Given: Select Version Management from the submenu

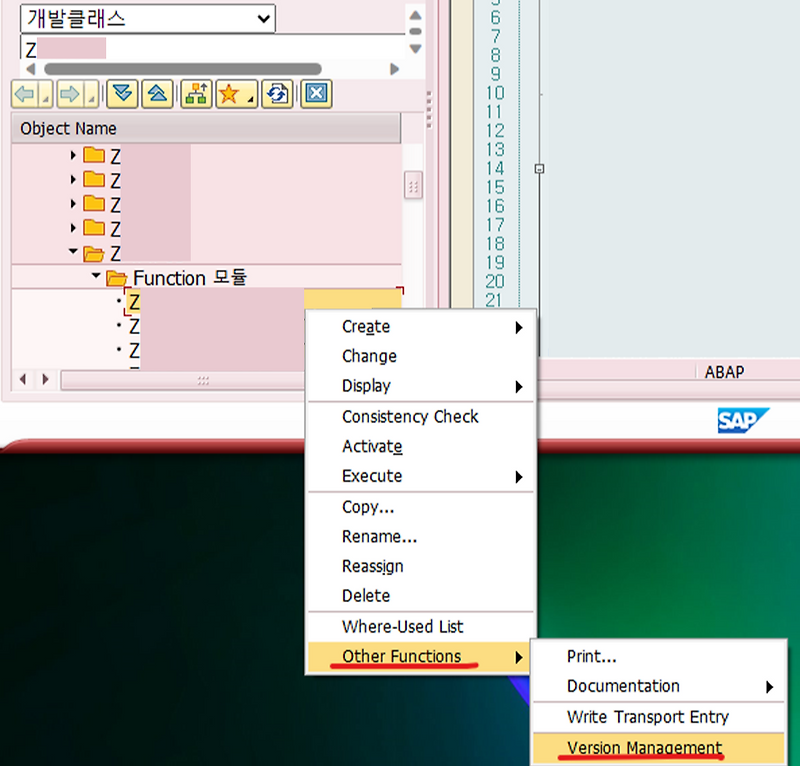Looking at the screenshot, I should tap(643, 748).
